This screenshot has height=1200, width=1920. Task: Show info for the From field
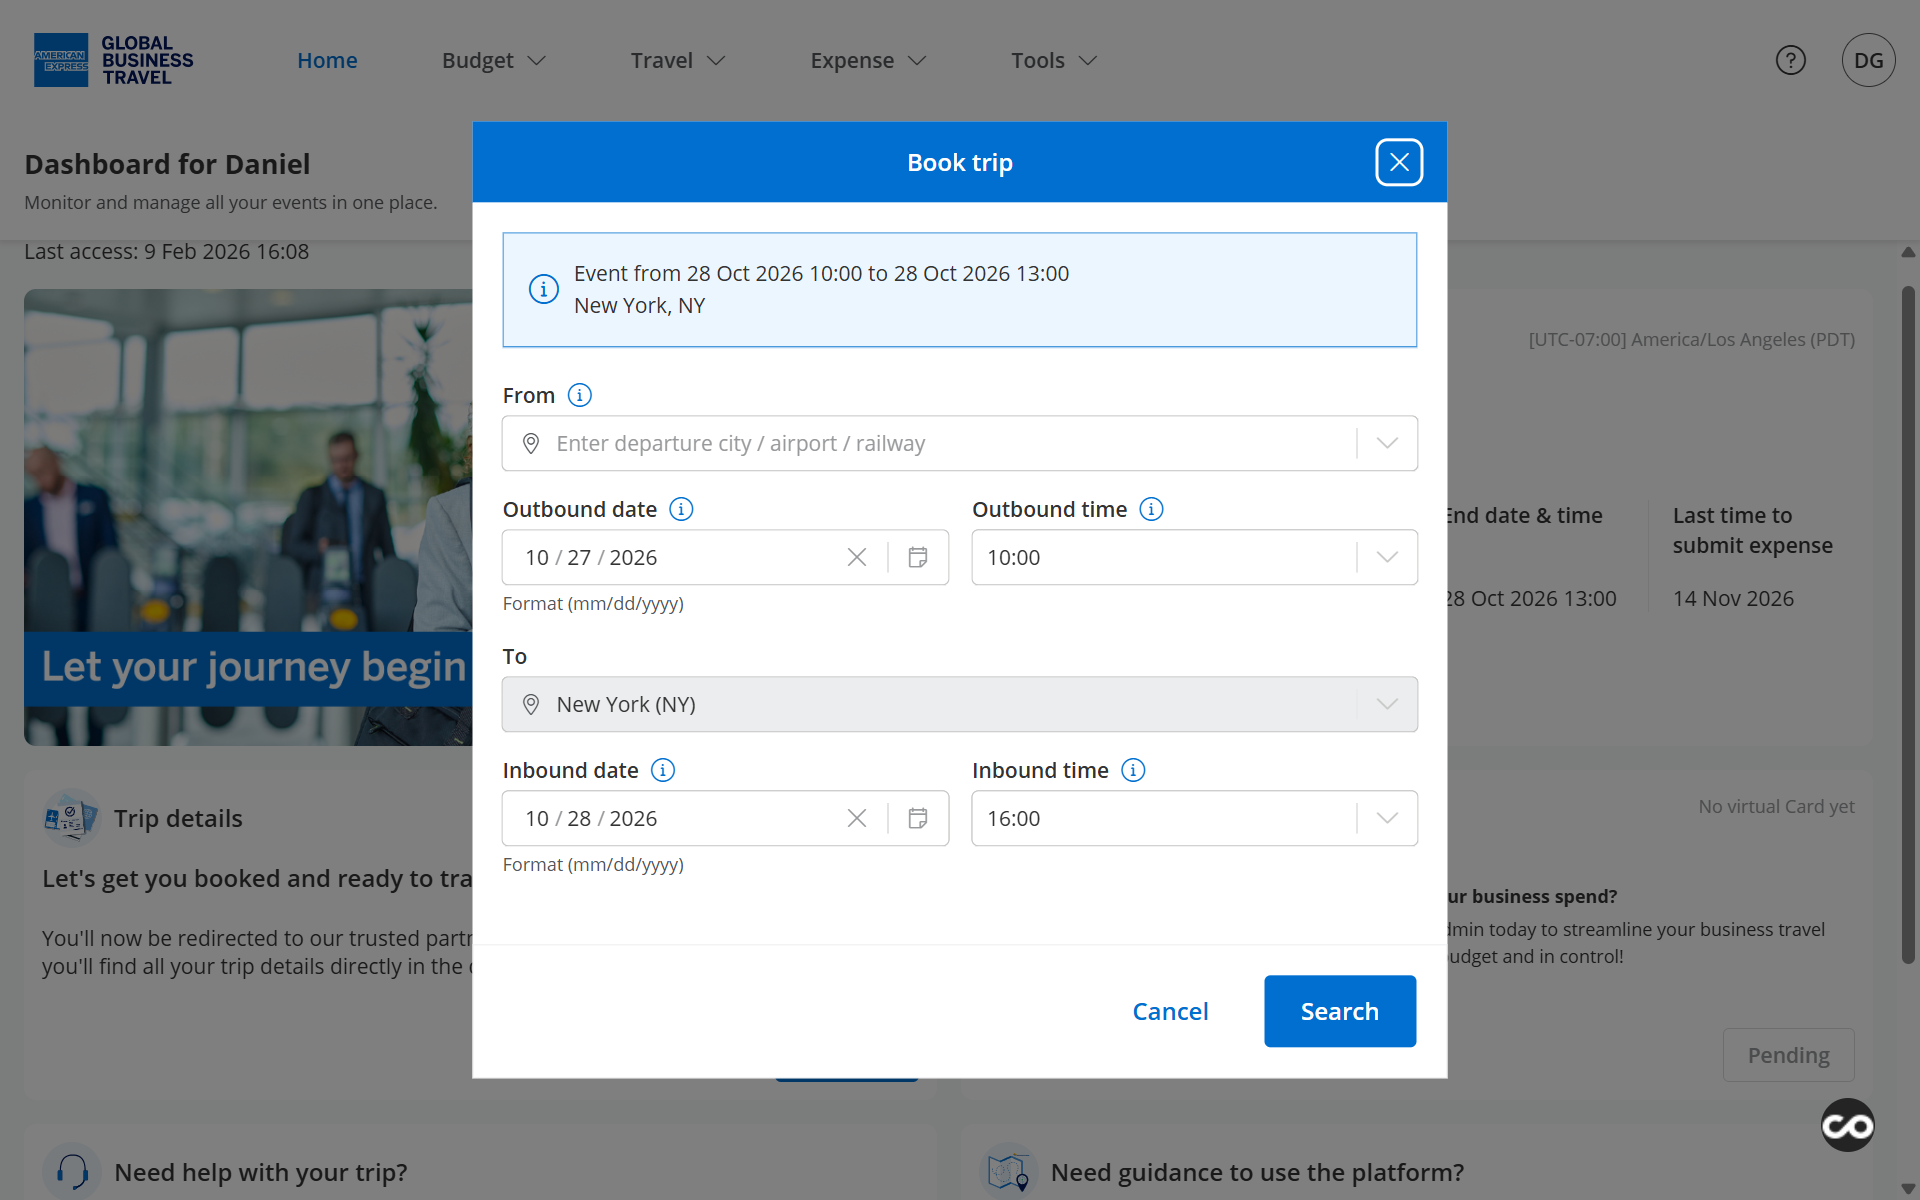[x=579, y=395]
